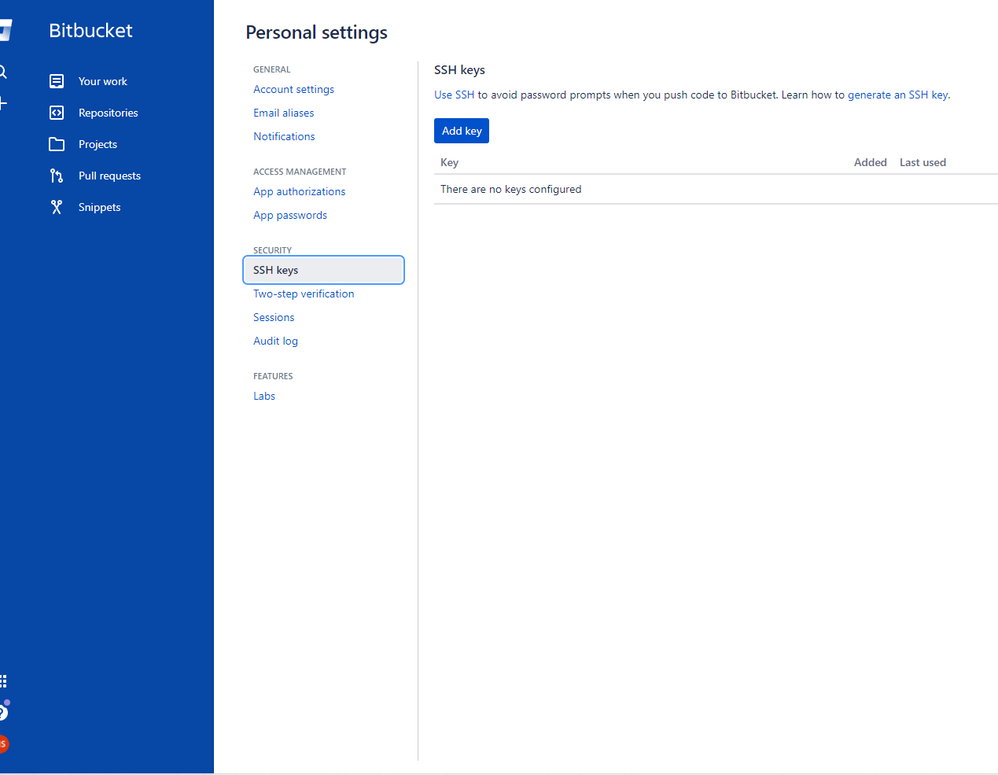Open the app switcher grid icon
Image resolution: width=998 pixels, height=775 pixels.
pyautogui.click(x=3, y=681)
